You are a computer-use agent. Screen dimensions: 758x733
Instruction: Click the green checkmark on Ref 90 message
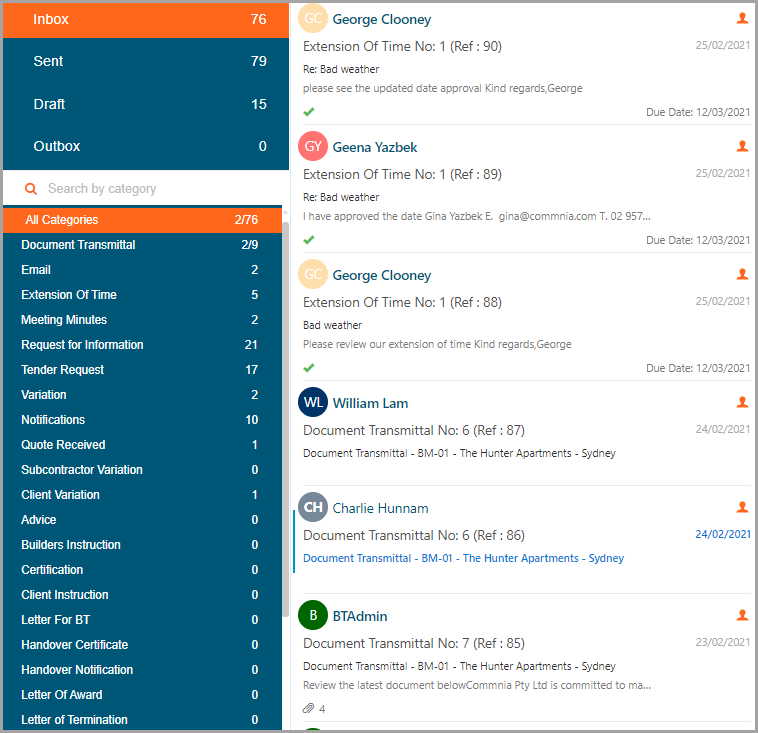(309, 112)
